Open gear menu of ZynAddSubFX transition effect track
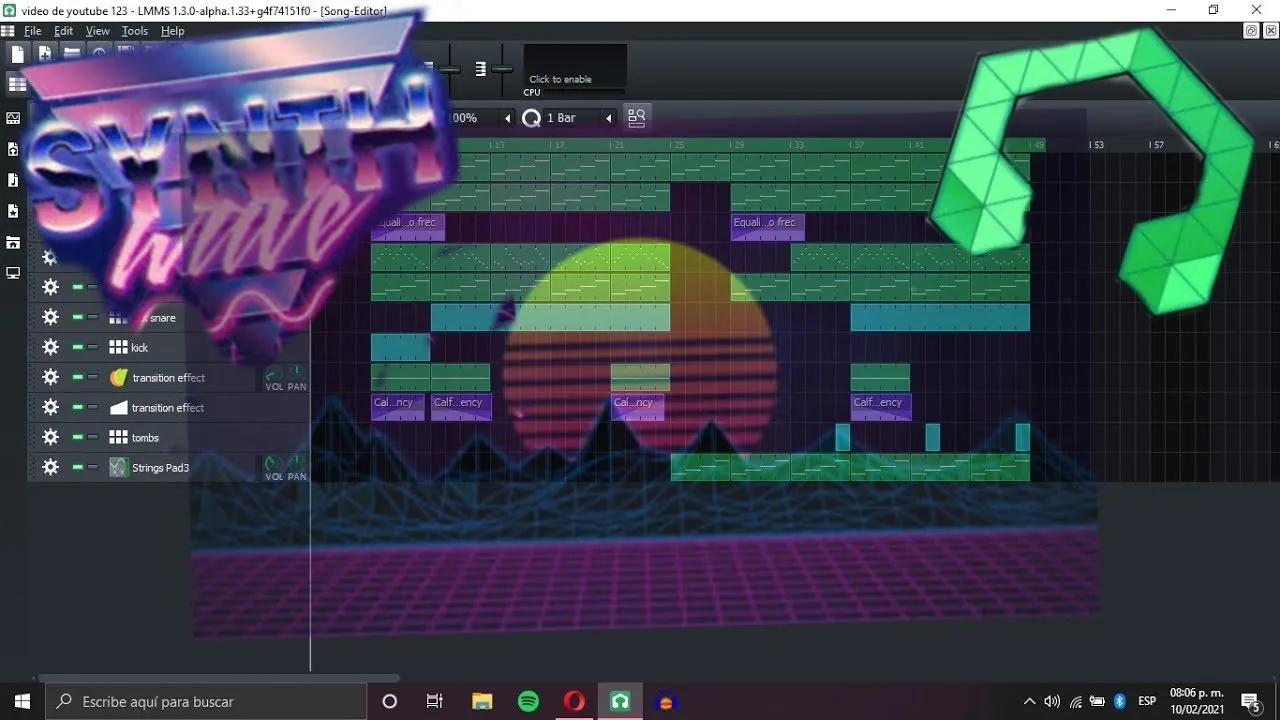 (x=50, y=377)
